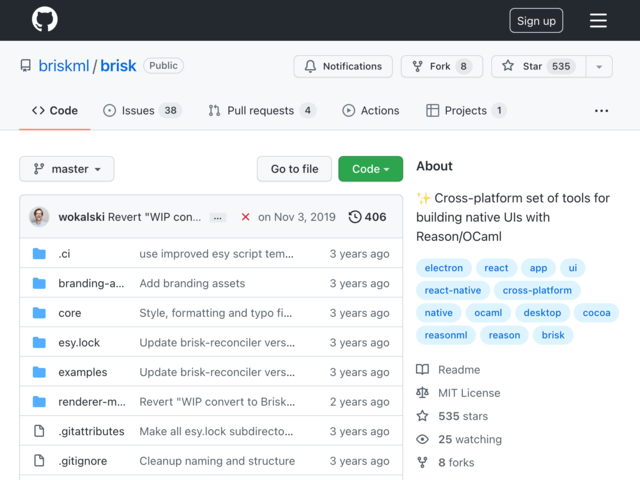Open the .gitignore file
The image size is (640, 480).
[x=82, y=461]
